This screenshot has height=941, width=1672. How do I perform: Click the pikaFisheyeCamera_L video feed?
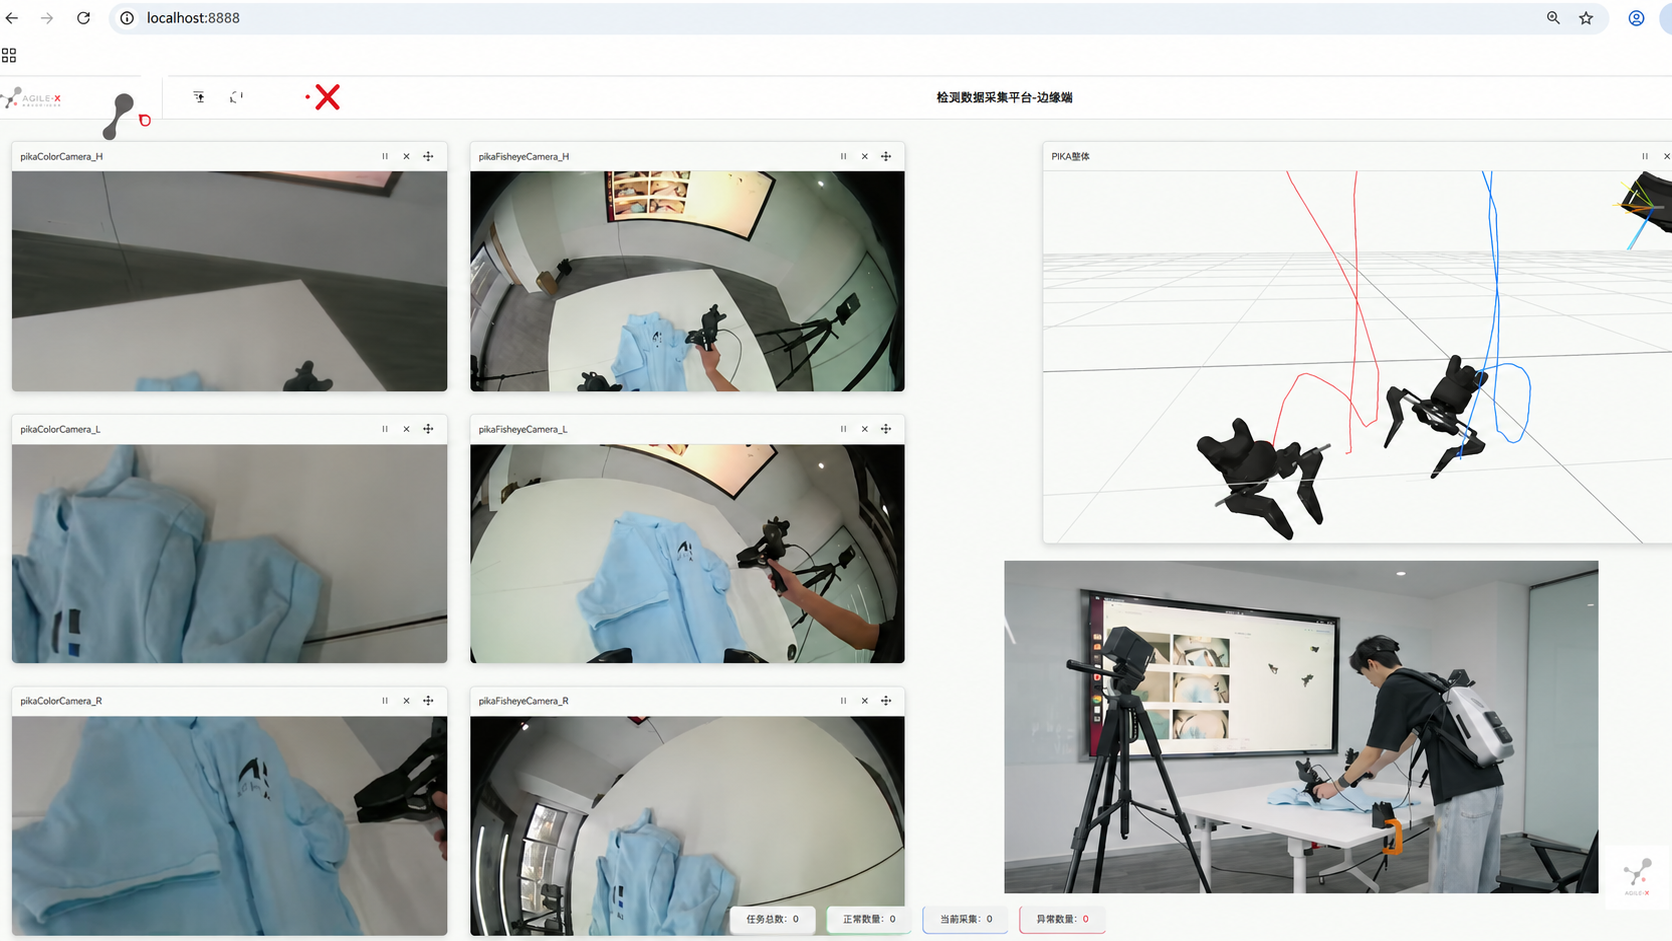click(687, 554)
